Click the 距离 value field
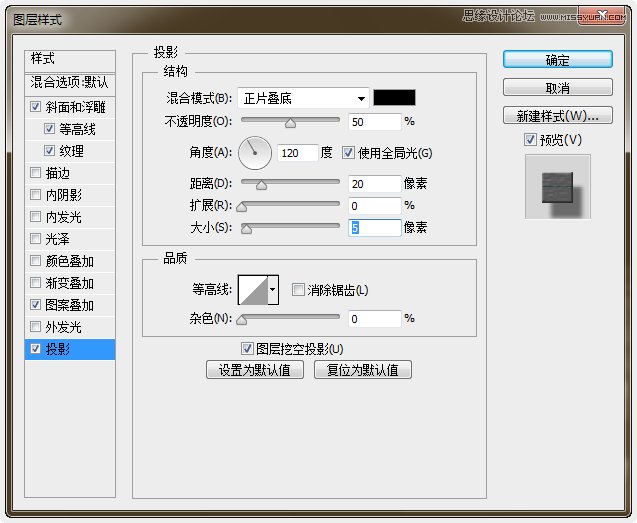Viewport: 637px width, 523px height. coord(375,184)
